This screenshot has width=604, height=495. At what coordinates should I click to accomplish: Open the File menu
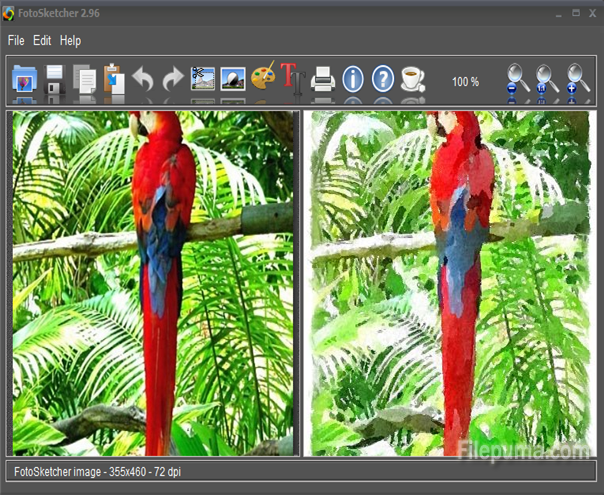coord(15,41)
